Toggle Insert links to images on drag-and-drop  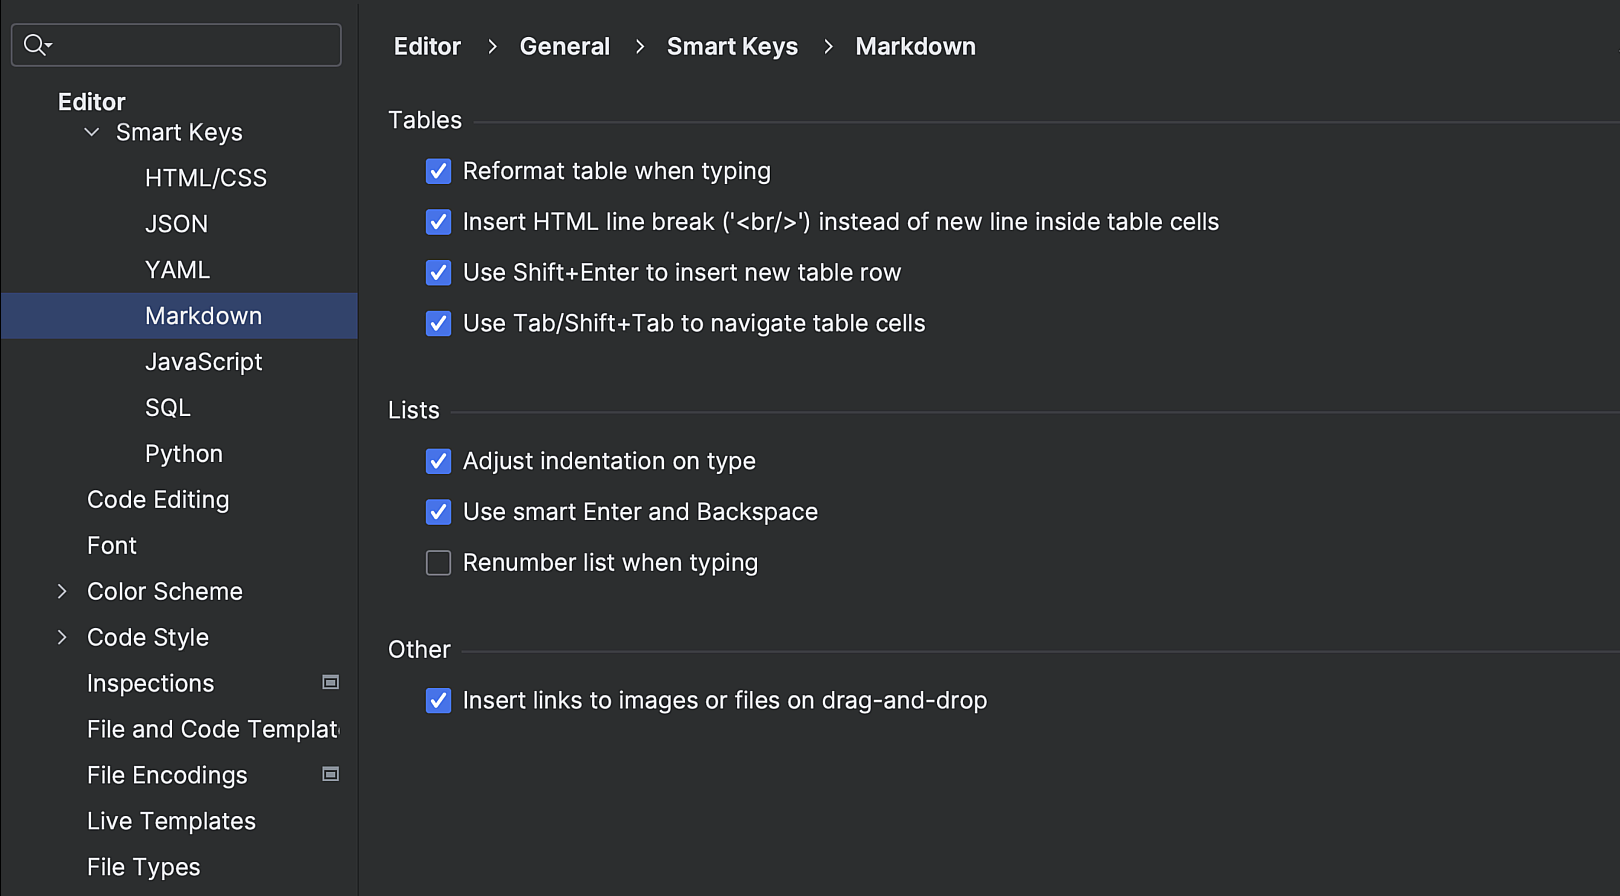[x=438, y=700]
